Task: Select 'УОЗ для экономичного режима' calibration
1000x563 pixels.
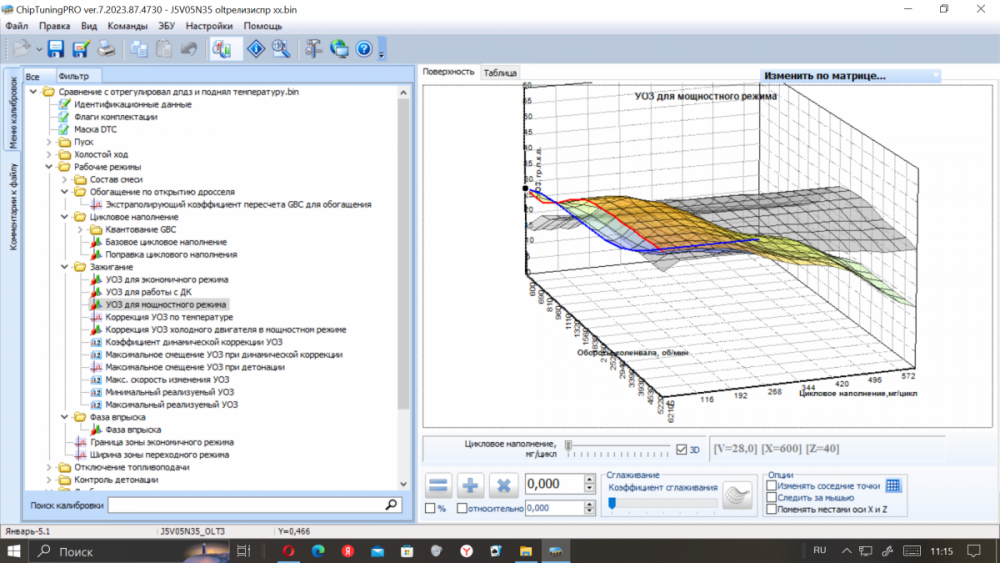Action: (167, 280)
